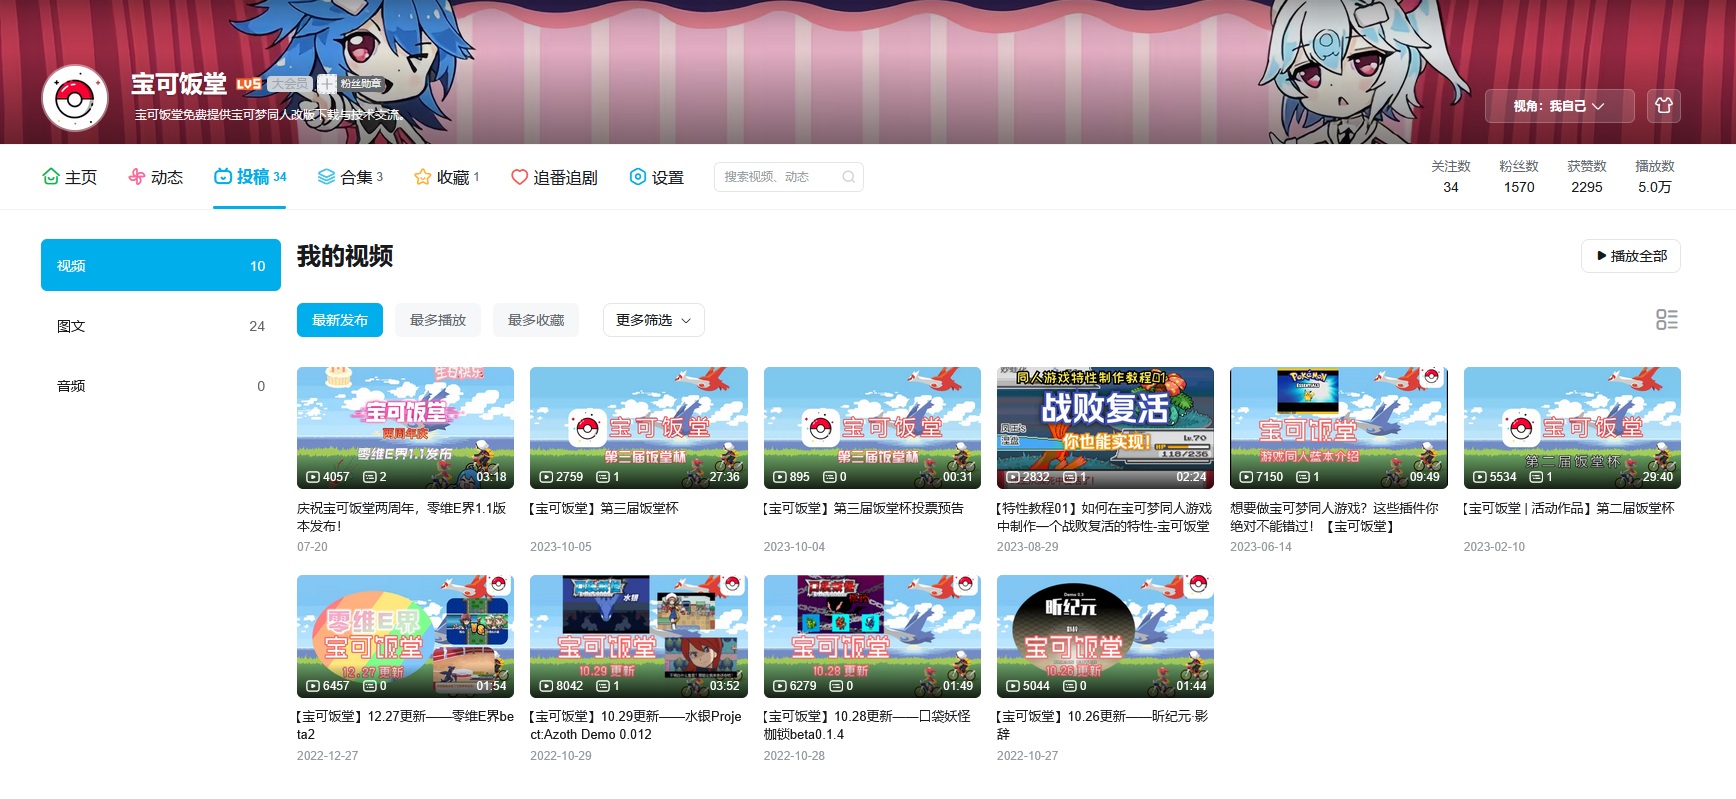Click play count 4057 on first video
Viewport: 1736px width, 799px height.
(328, 477)
